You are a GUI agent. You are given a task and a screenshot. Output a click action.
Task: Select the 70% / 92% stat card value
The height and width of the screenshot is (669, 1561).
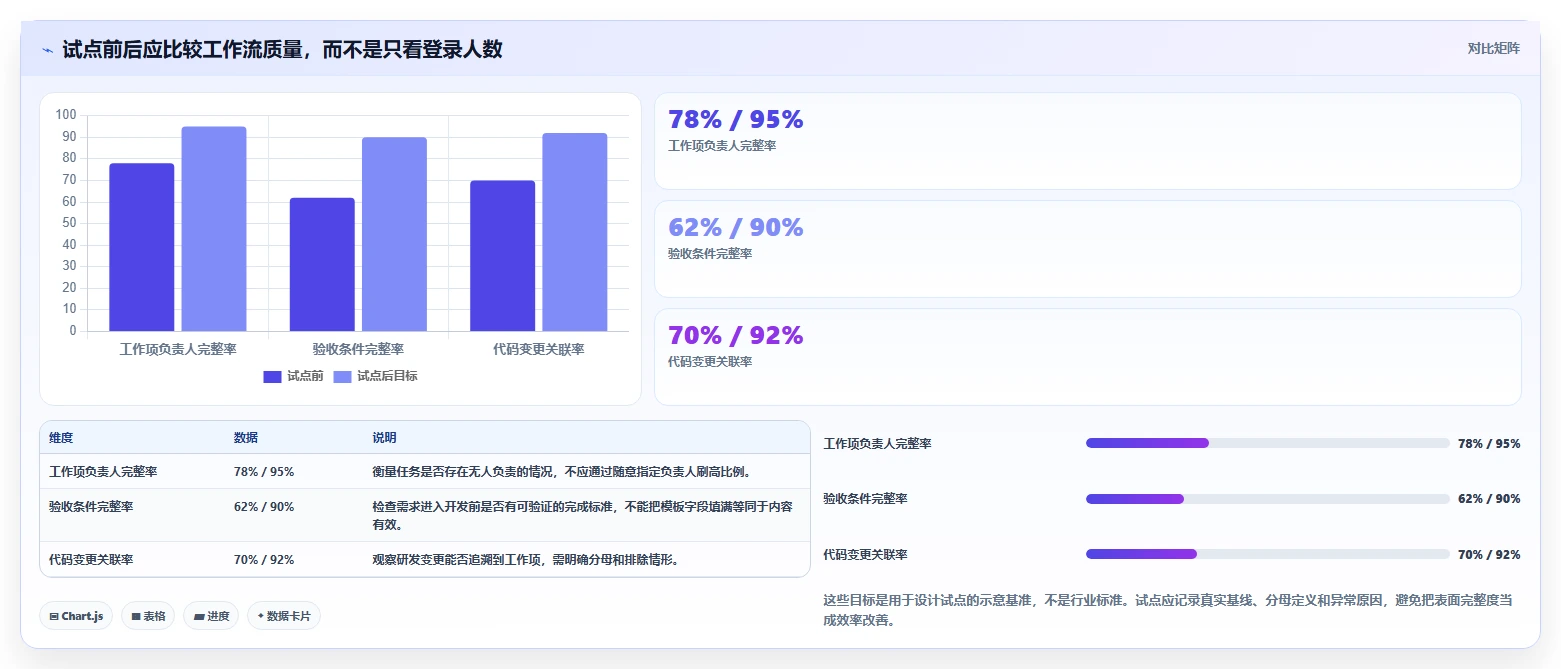pyautogui.click(x=736, y=336)
